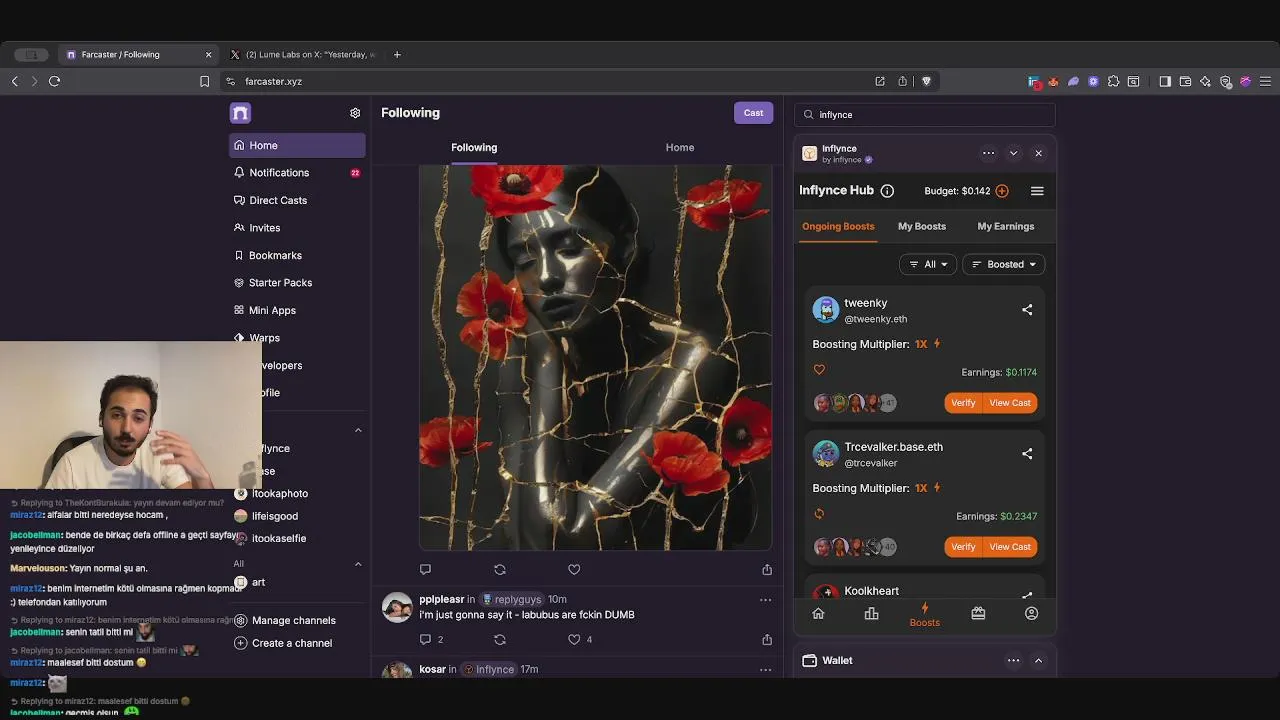Open a new browser tab

pos(397,55)
